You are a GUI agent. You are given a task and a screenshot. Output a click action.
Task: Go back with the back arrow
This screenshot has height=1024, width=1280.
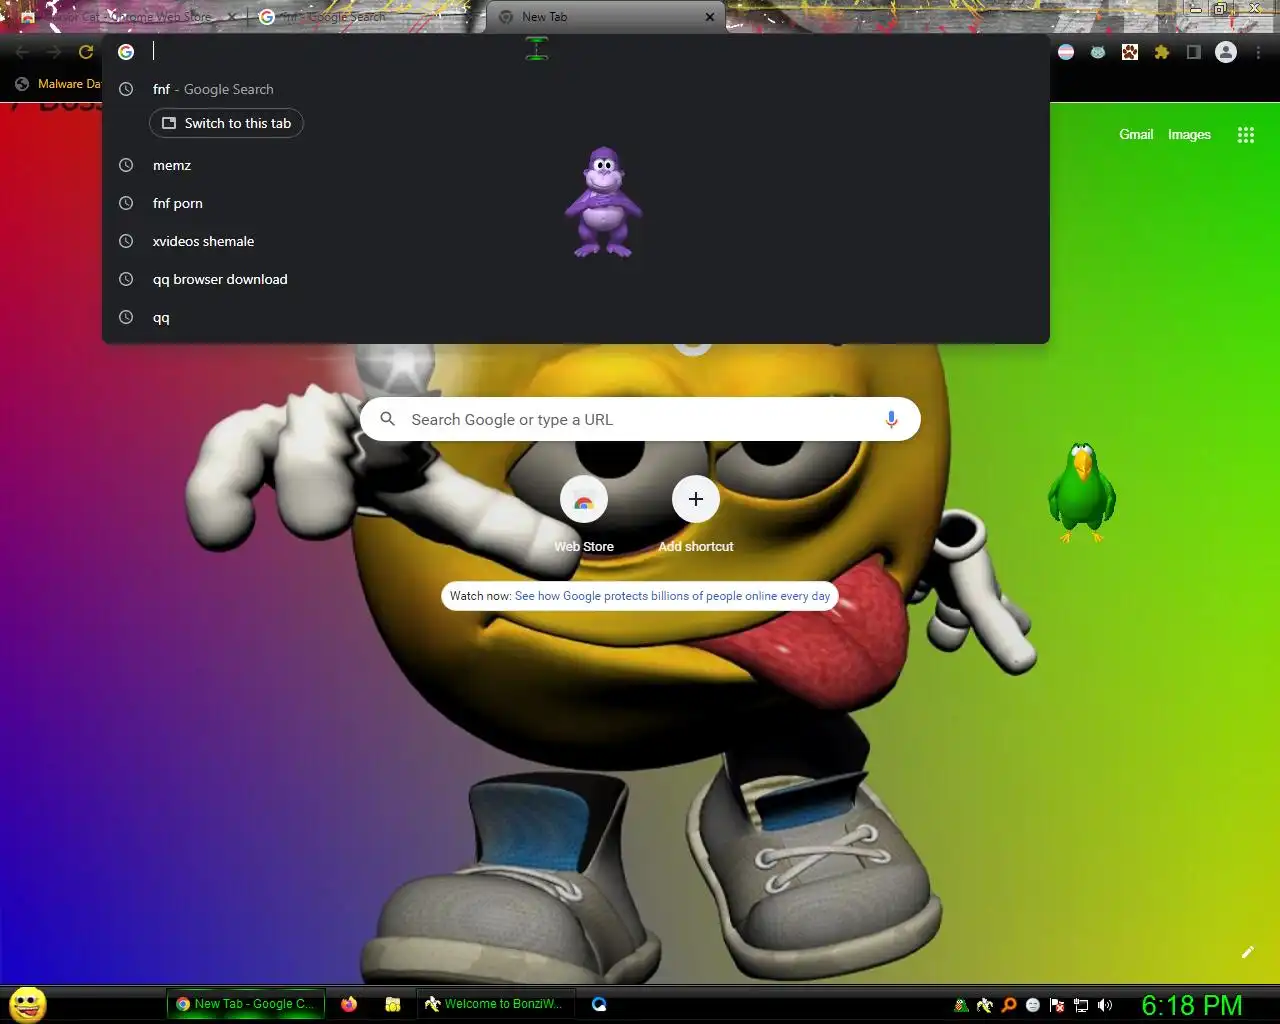click(x=22, y=52)
